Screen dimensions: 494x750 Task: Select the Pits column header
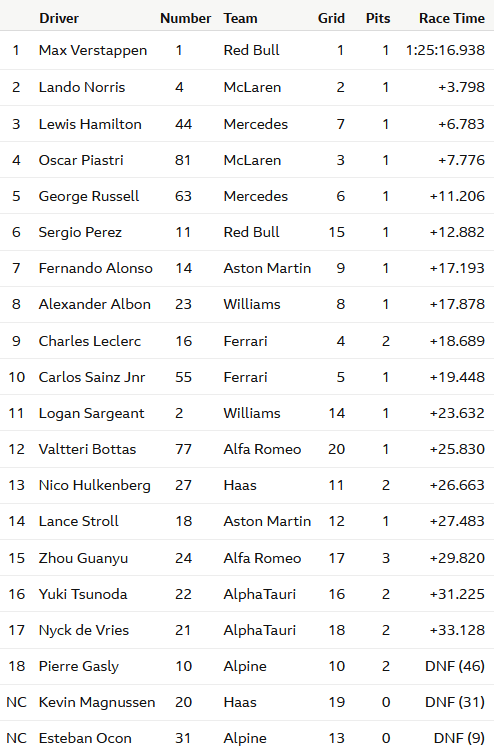click(378, 18)
